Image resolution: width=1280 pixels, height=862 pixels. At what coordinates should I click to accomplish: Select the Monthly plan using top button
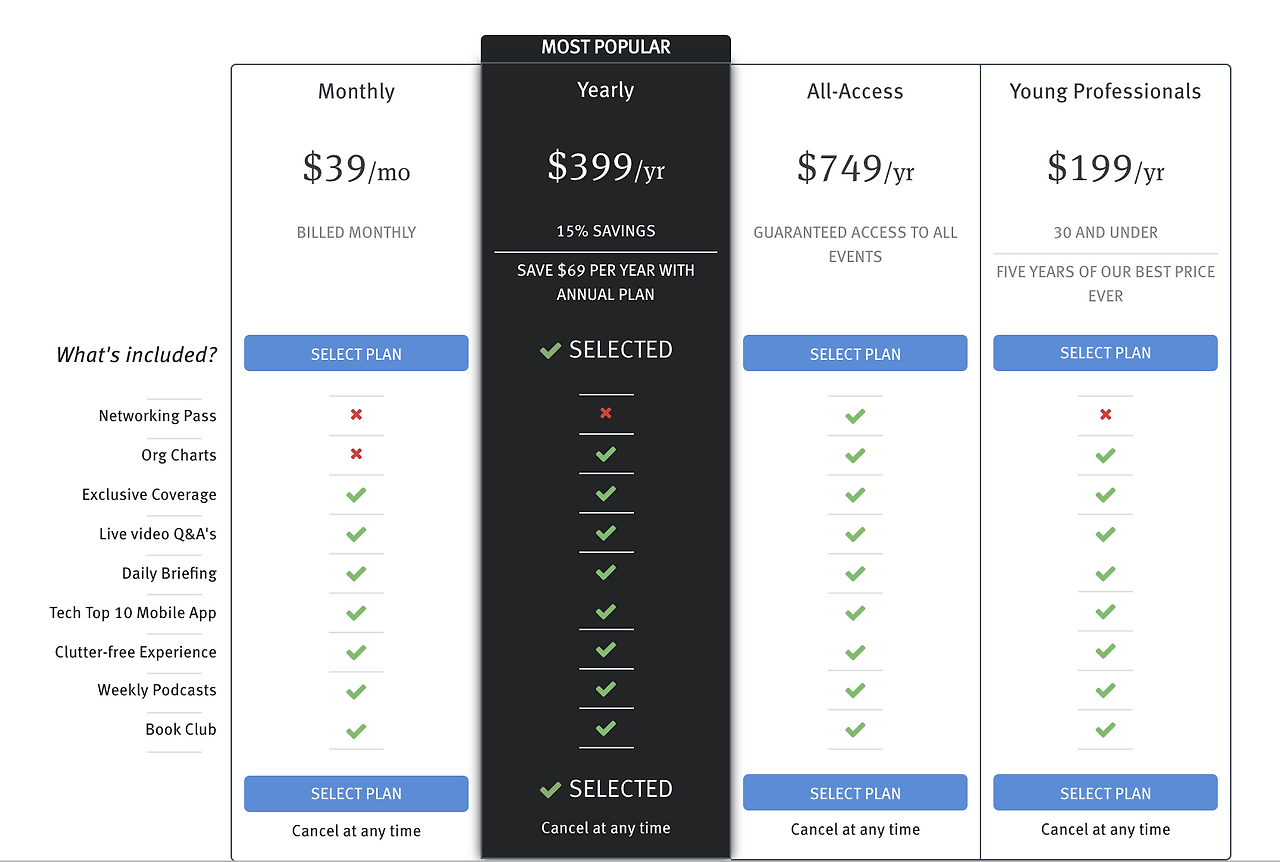(x=356, y=353)
